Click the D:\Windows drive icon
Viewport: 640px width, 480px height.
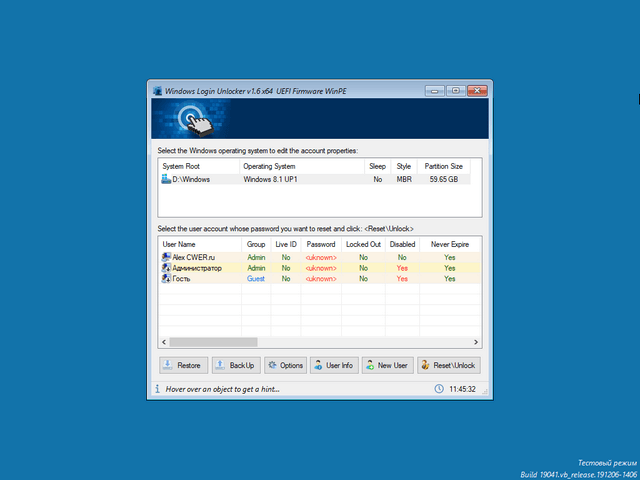point(166,179)
